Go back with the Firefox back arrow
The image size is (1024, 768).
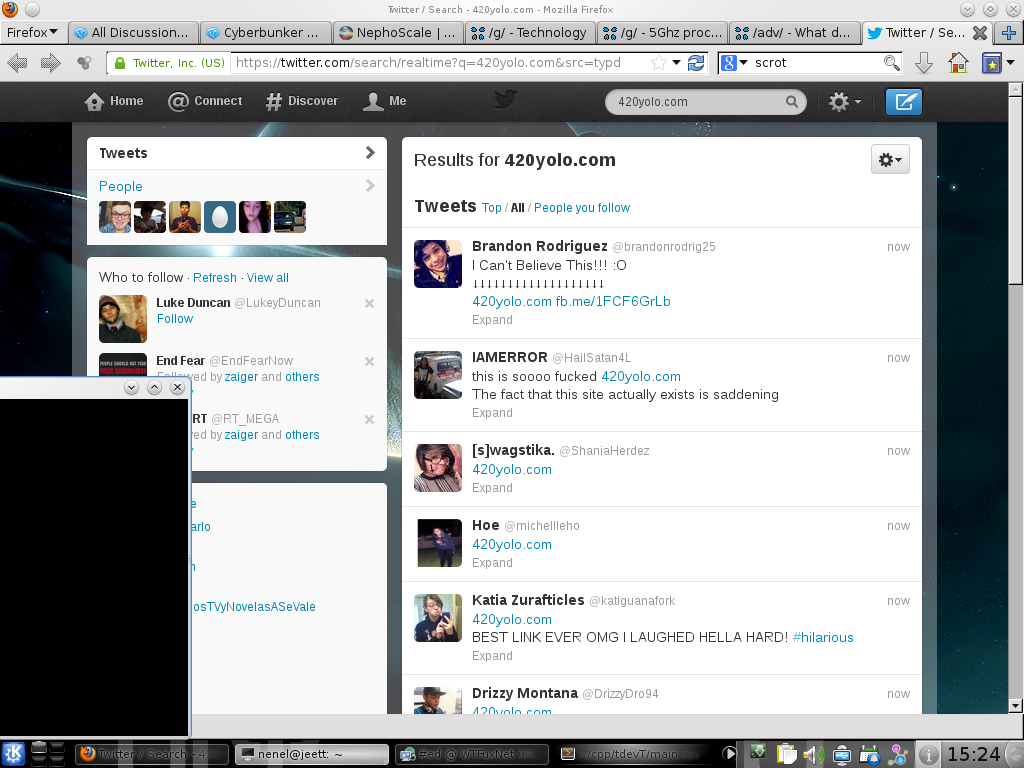coord(17,63)
